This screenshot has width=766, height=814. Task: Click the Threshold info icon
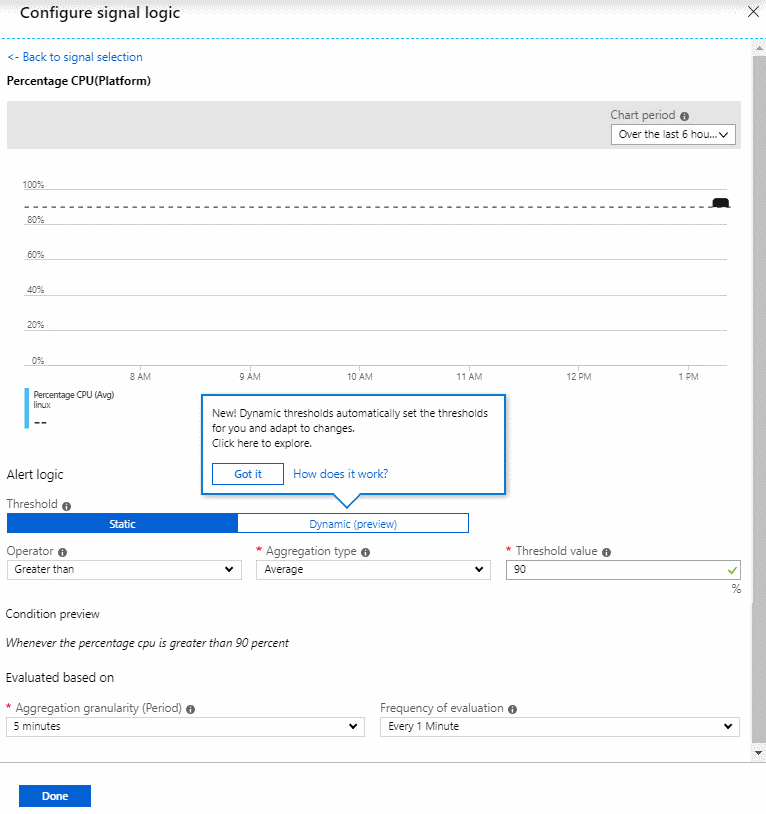pos(66,506)
